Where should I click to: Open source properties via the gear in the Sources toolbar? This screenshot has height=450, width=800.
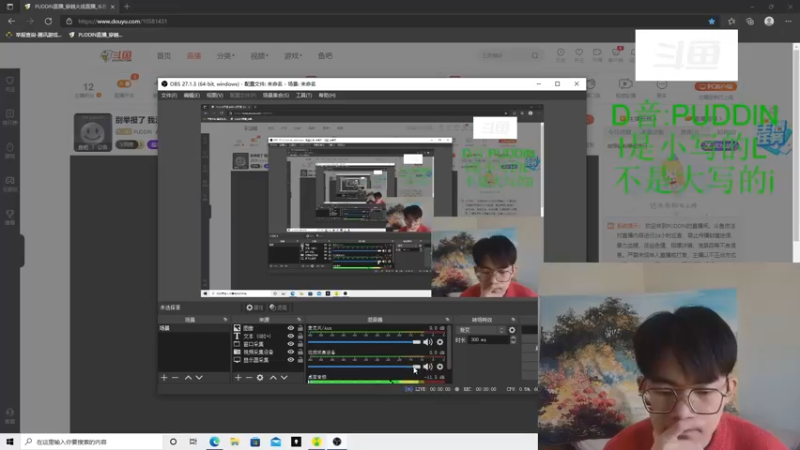pyautogui.click(x=260, y=378)
